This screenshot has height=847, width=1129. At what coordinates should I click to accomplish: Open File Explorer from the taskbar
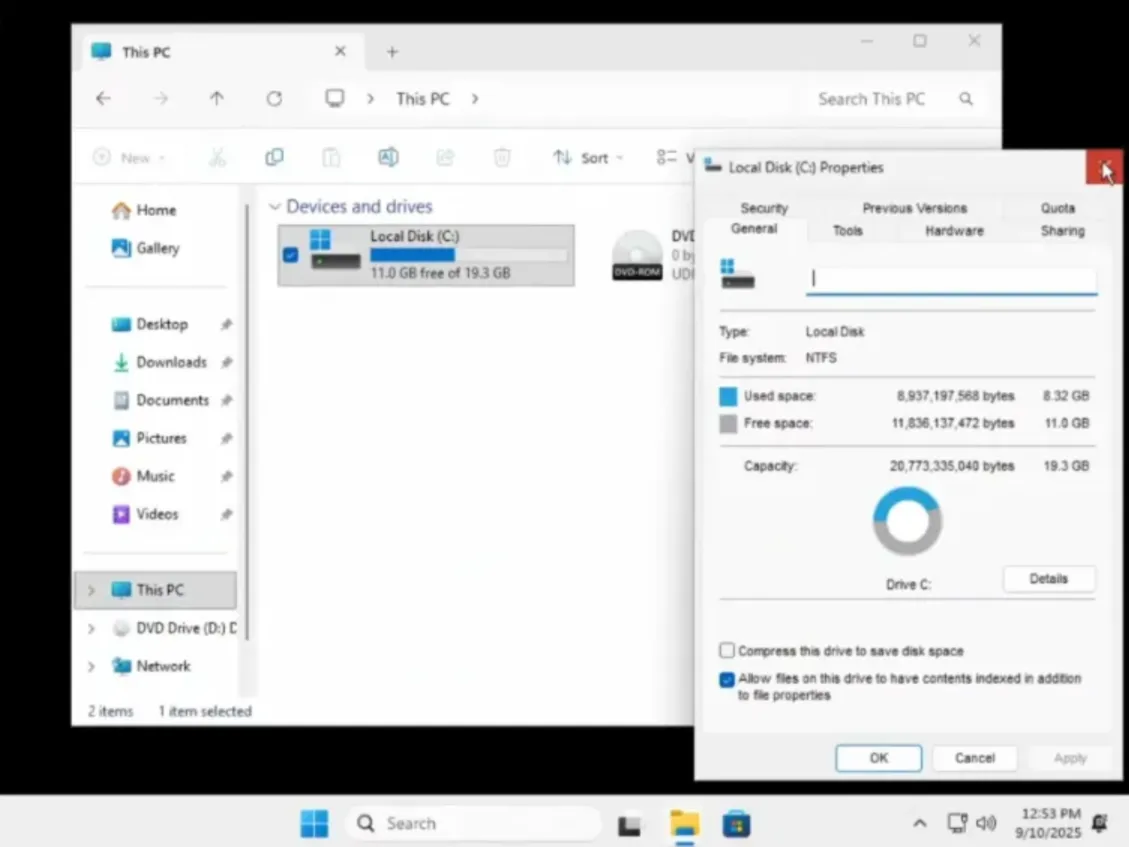point(684,822)
